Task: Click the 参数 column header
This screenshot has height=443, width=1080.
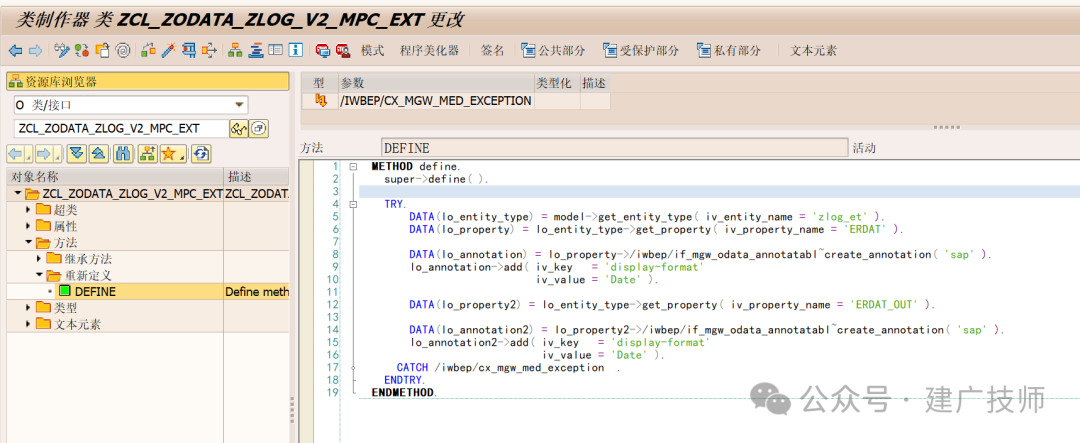Action: tap(436, 83)
